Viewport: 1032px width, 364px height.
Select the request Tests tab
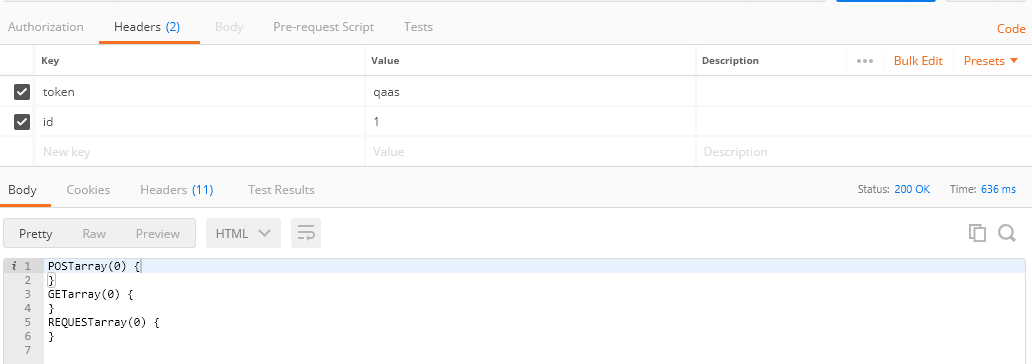click(x=418, y=27)
